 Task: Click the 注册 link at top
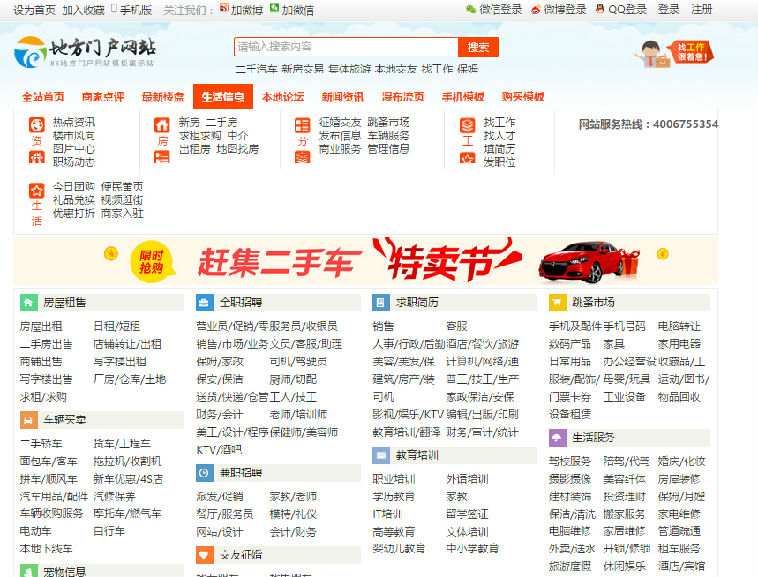click(702, 9)
